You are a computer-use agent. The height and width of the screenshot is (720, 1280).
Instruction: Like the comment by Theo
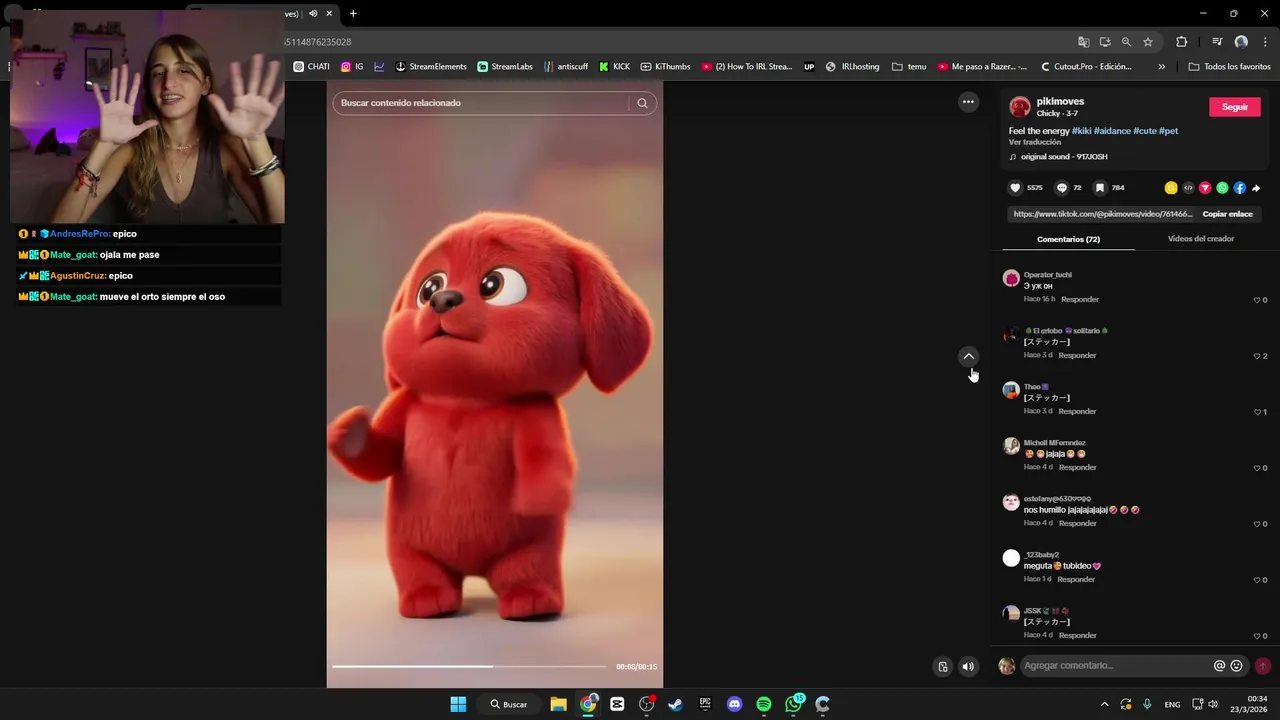click(1257, 412)
